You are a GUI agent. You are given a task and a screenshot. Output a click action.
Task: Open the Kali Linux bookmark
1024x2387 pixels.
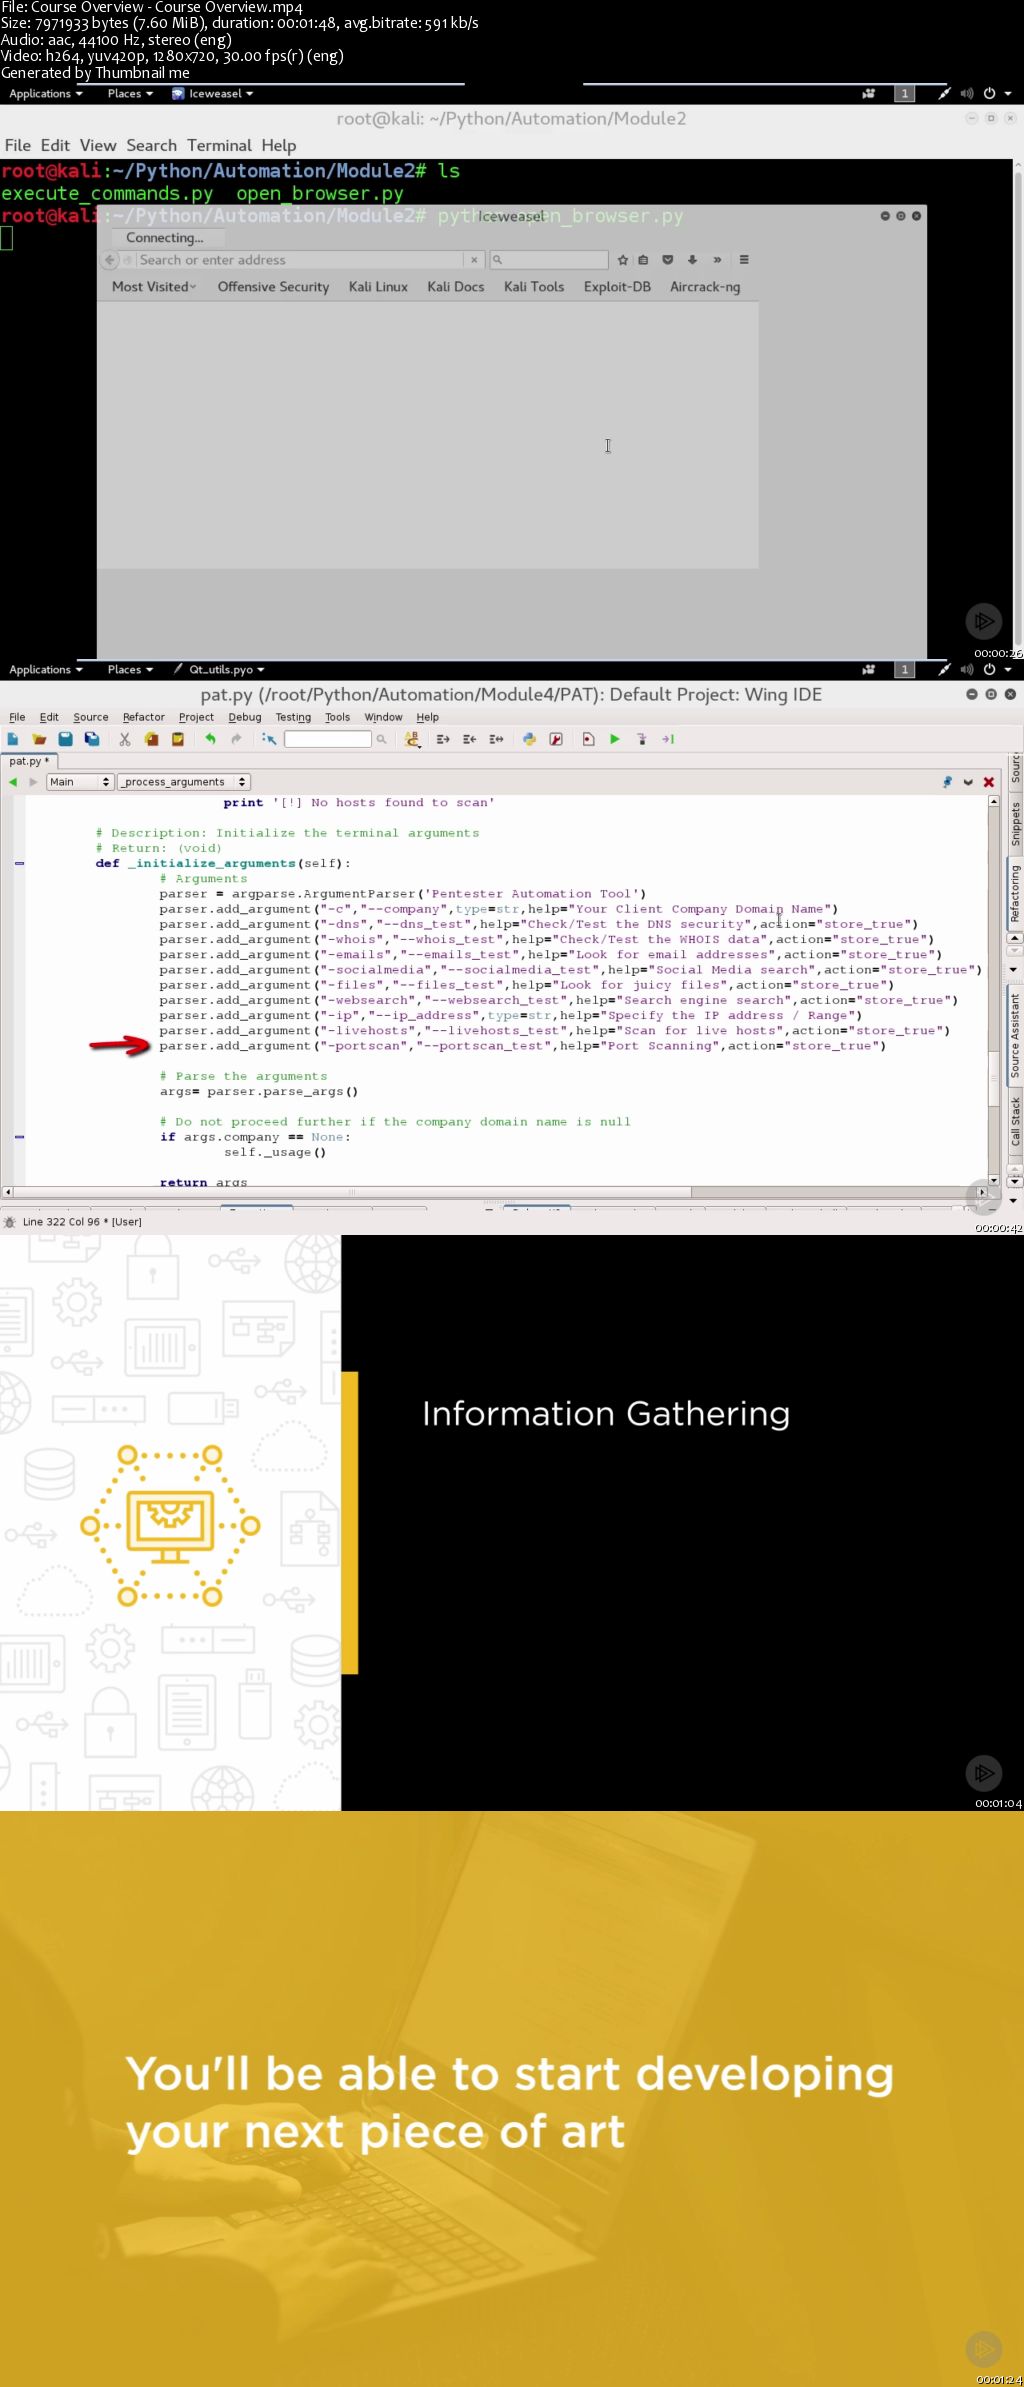(378, 287)
